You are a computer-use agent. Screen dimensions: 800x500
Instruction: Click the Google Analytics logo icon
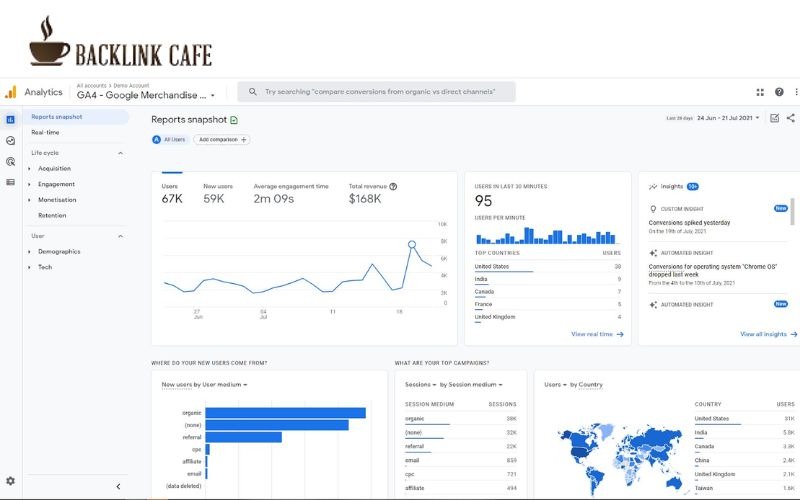tap(11, 92)
